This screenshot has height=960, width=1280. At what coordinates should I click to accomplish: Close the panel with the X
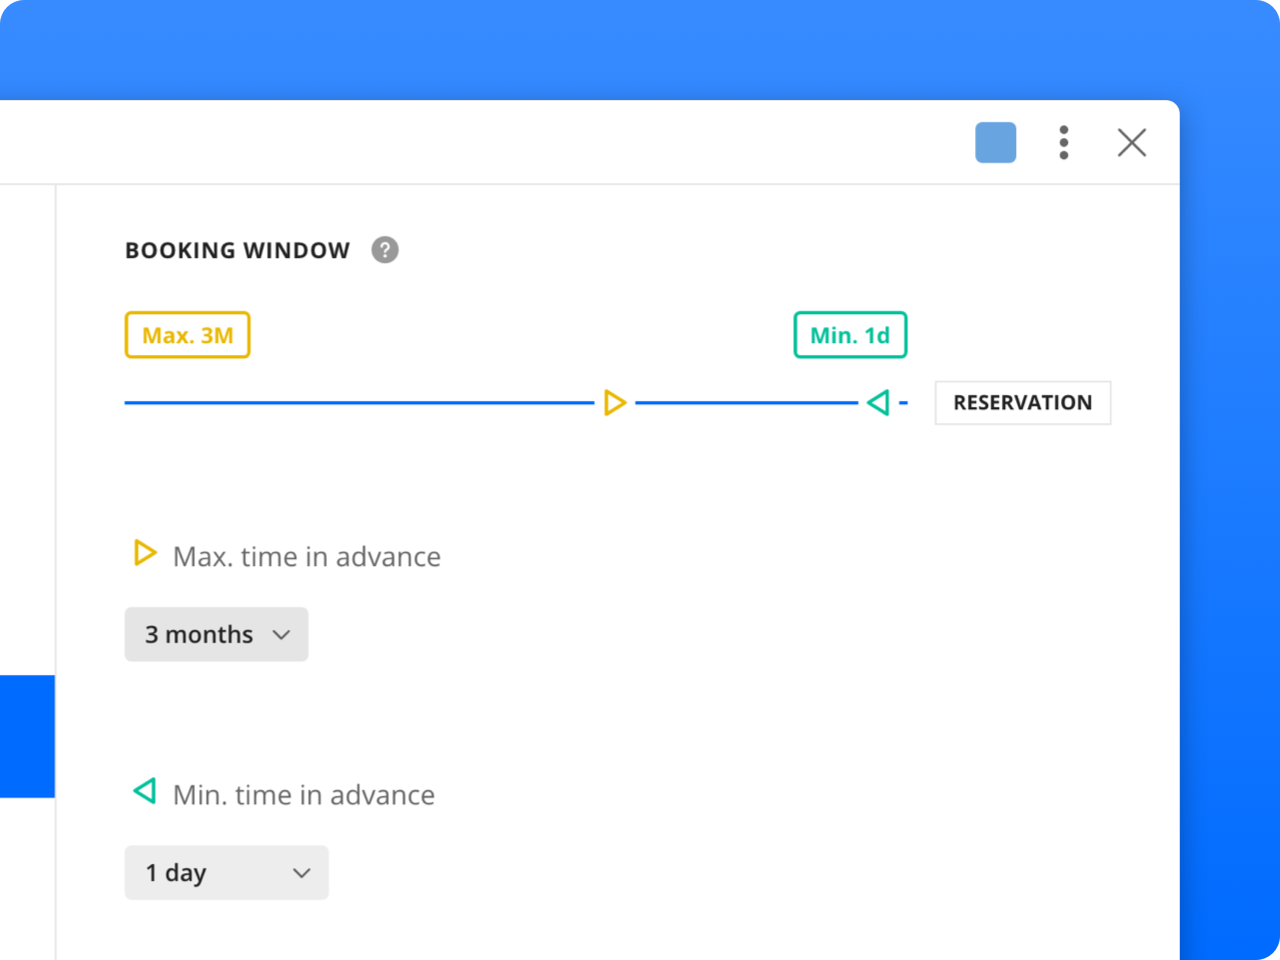click(1131, 143)
